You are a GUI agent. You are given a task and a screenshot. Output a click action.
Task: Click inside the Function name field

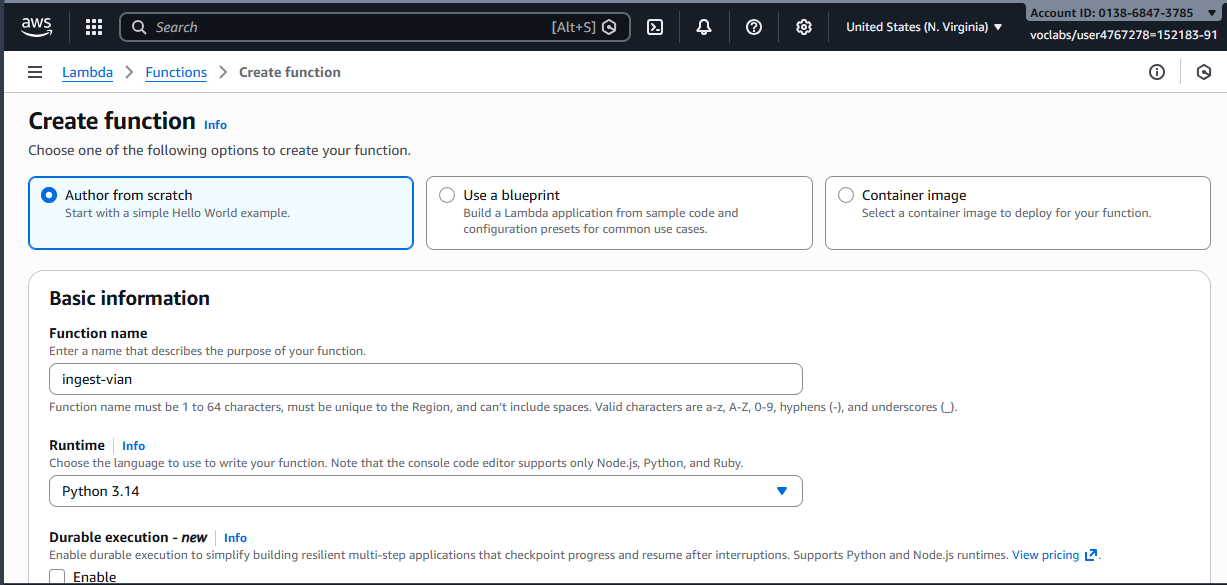tap(426, 379)
